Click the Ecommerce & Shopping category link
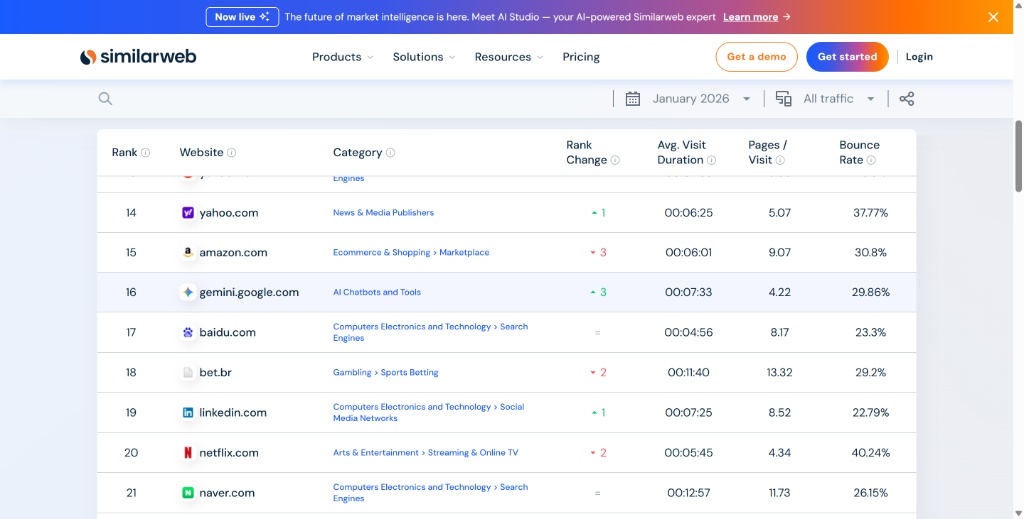1024x519 pixels. click(x=381, y=253)
